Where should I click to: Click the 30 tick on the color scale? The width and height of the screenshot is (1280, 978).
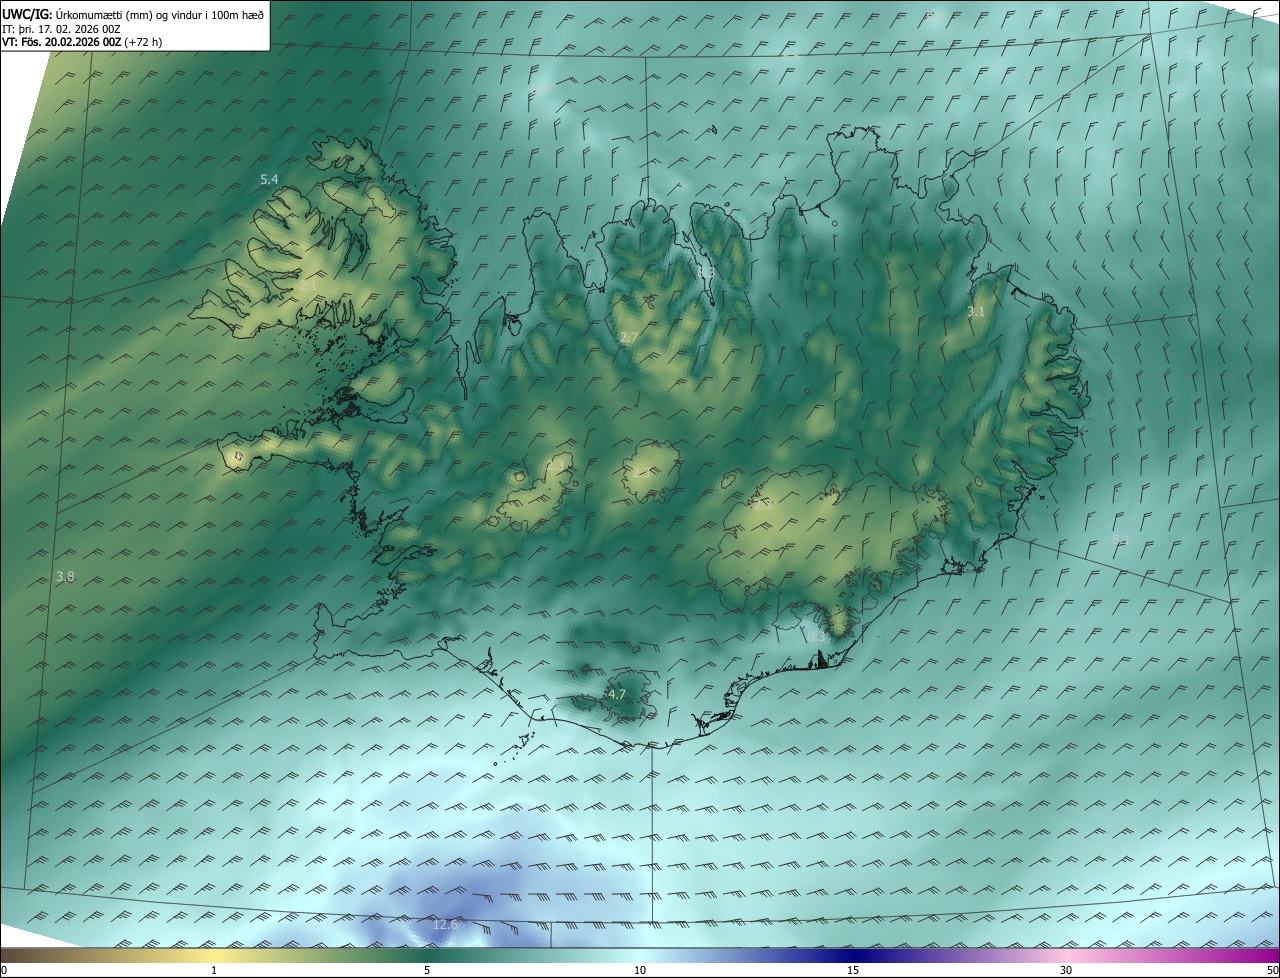click(1066, 970)
